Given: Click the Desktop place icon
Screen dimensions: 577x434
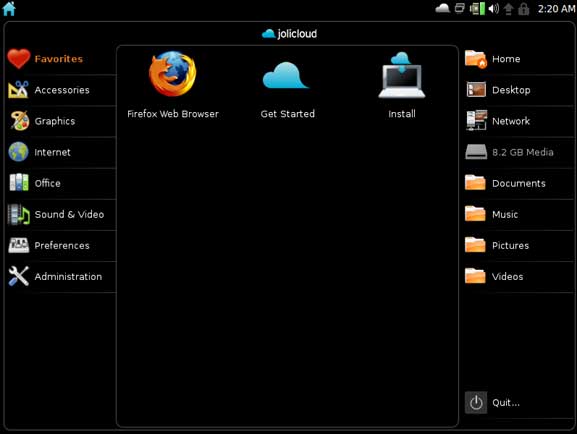Looking at the screenshot, I should pos(476,89).
